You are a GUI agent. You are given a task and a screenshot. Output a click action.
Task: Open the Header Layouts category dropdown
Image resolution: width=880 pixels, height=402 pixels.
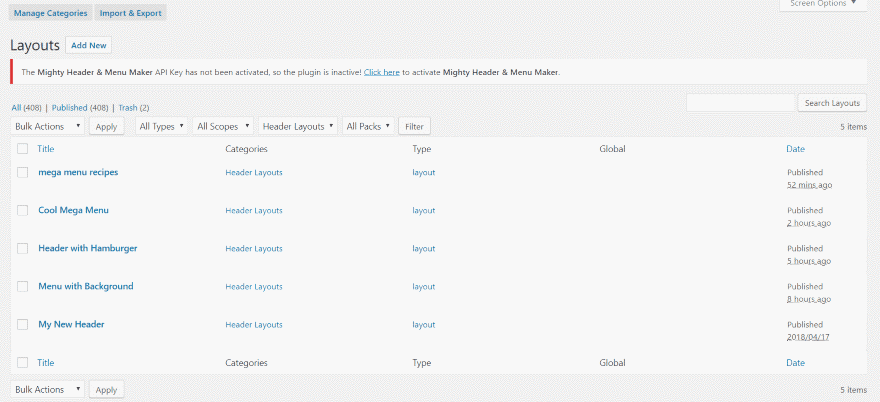[x=298, y=126]
